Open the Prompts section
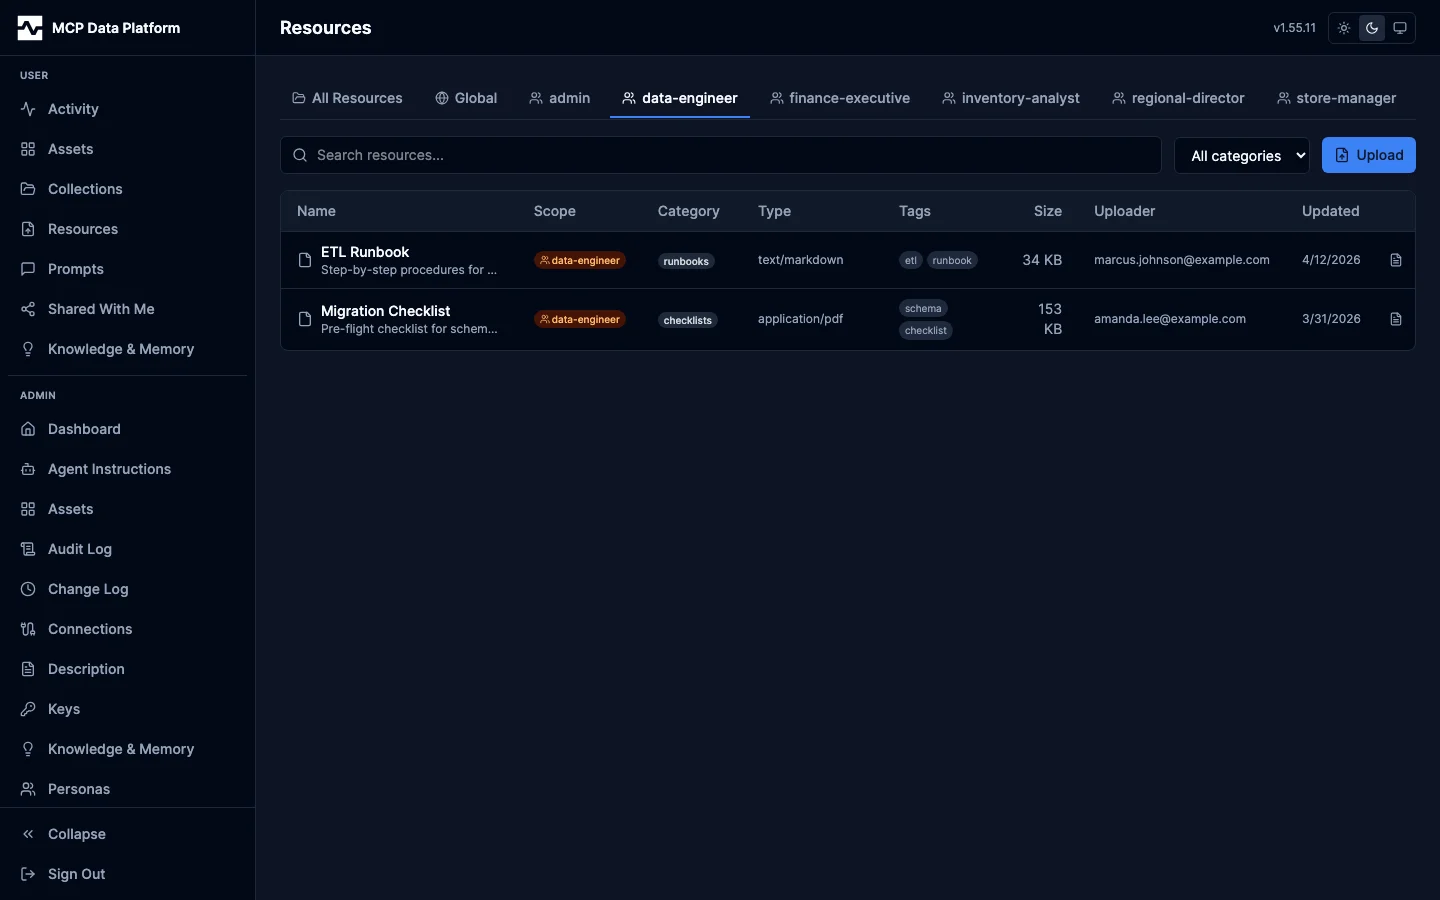 (x=76, y=269)
